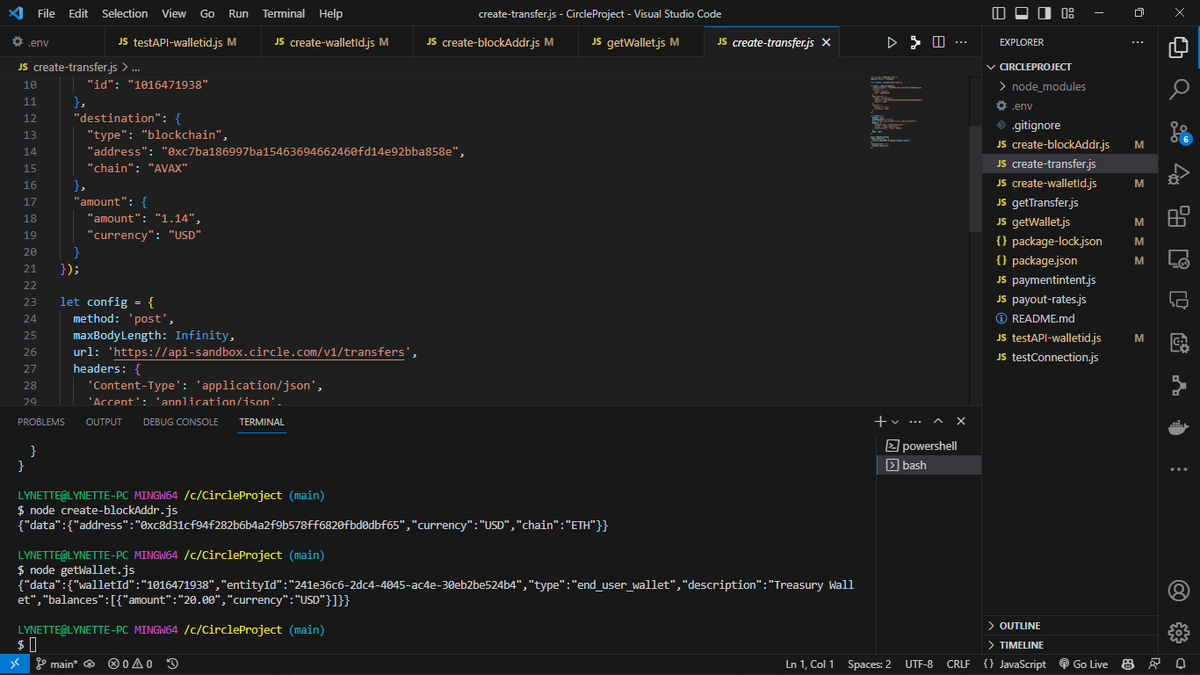Screen dimensions: 1200x675
Task: Expand the Timeline section
Action: [1070, 645]
